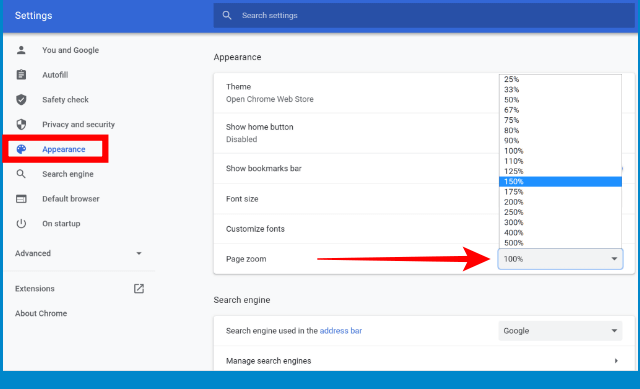Click the On startup power icon

pos(21,224)
